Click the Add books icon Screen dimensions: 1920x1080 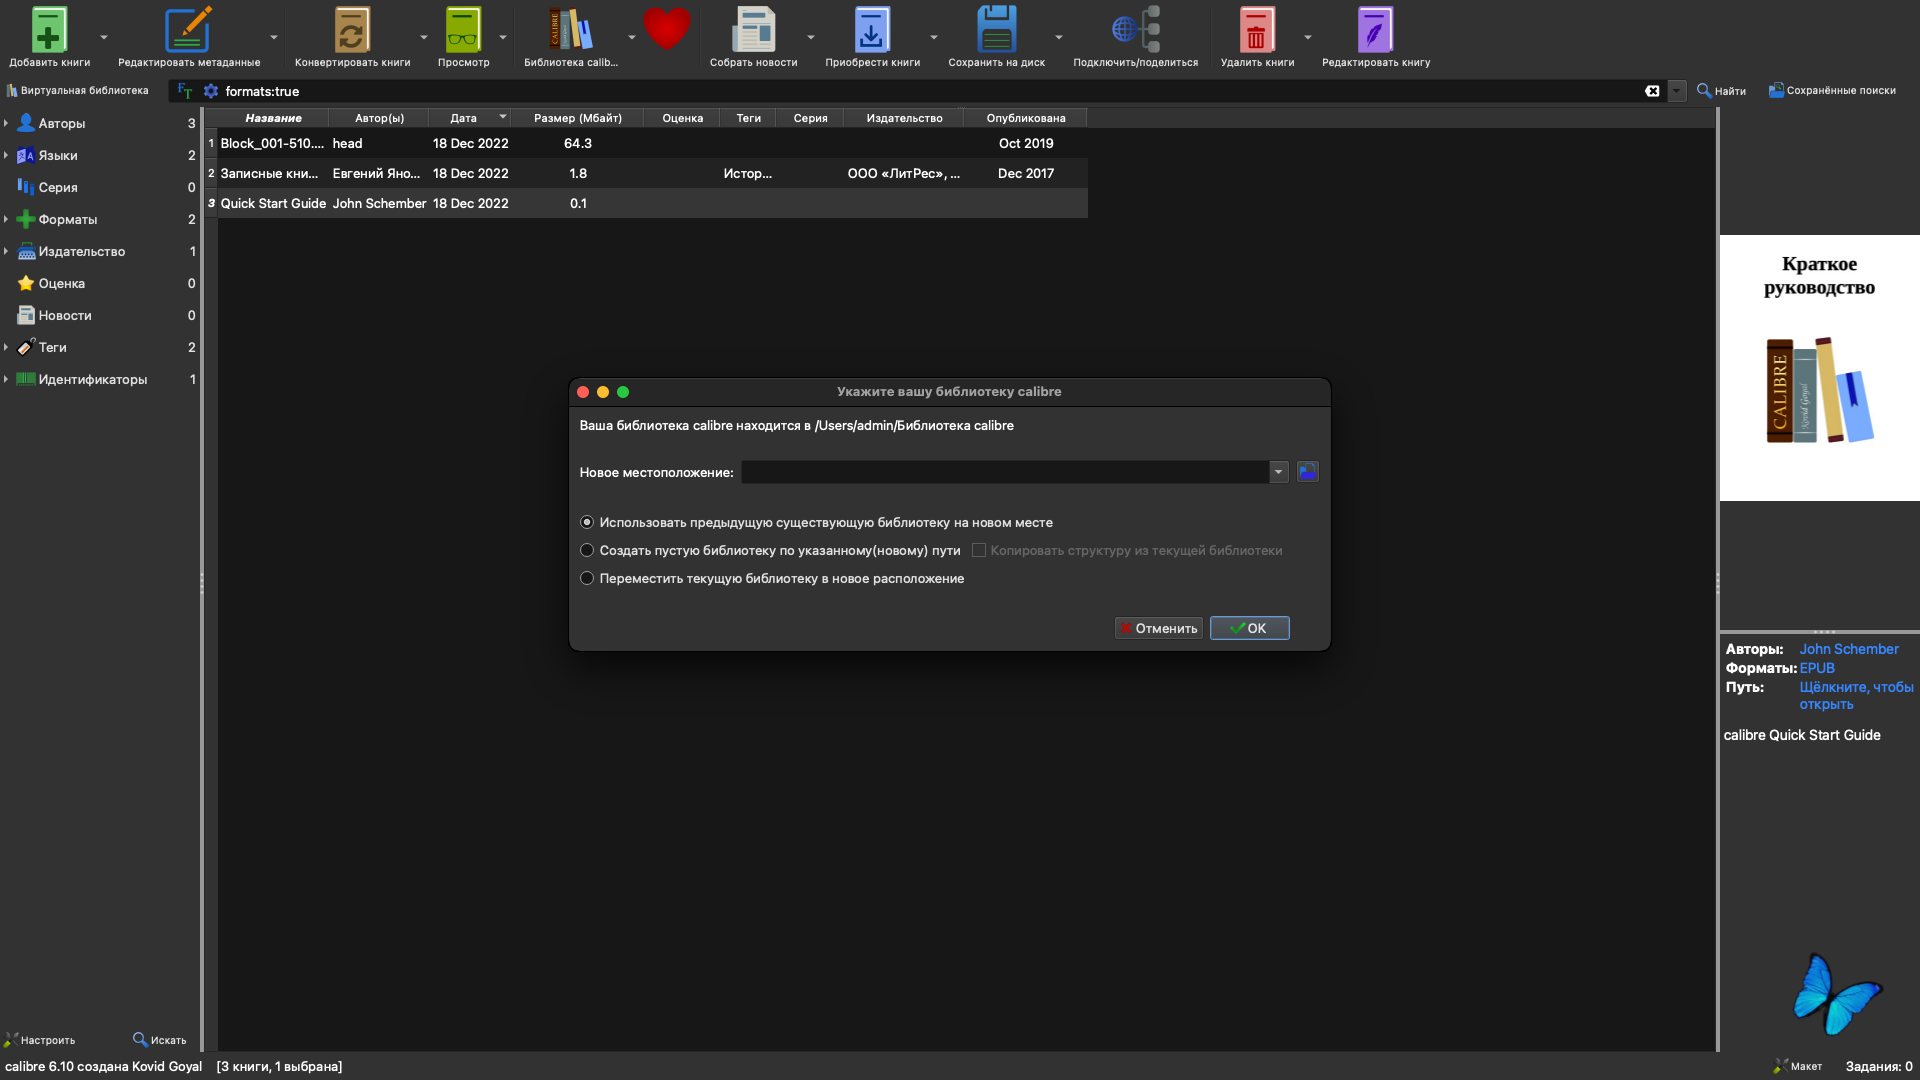pos(48,30)
